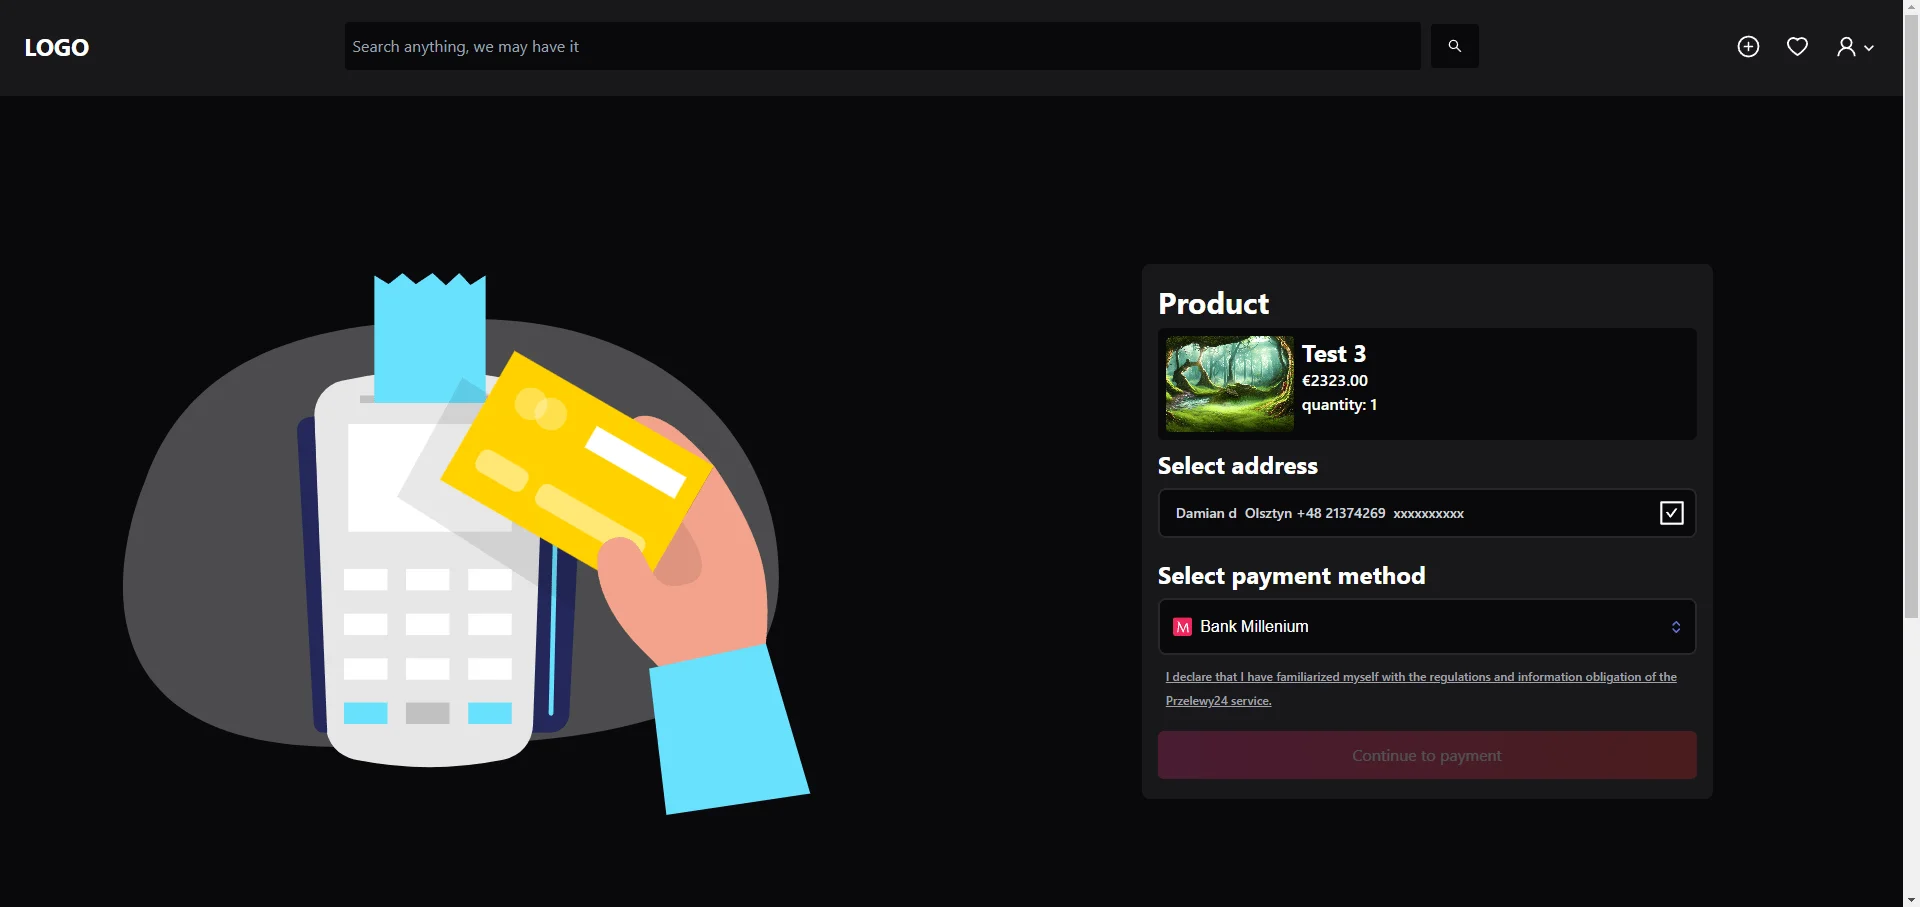Select the Damian d Olsztyn address row
This screenshot has width=1920, height=907.
coord(1427,513)
